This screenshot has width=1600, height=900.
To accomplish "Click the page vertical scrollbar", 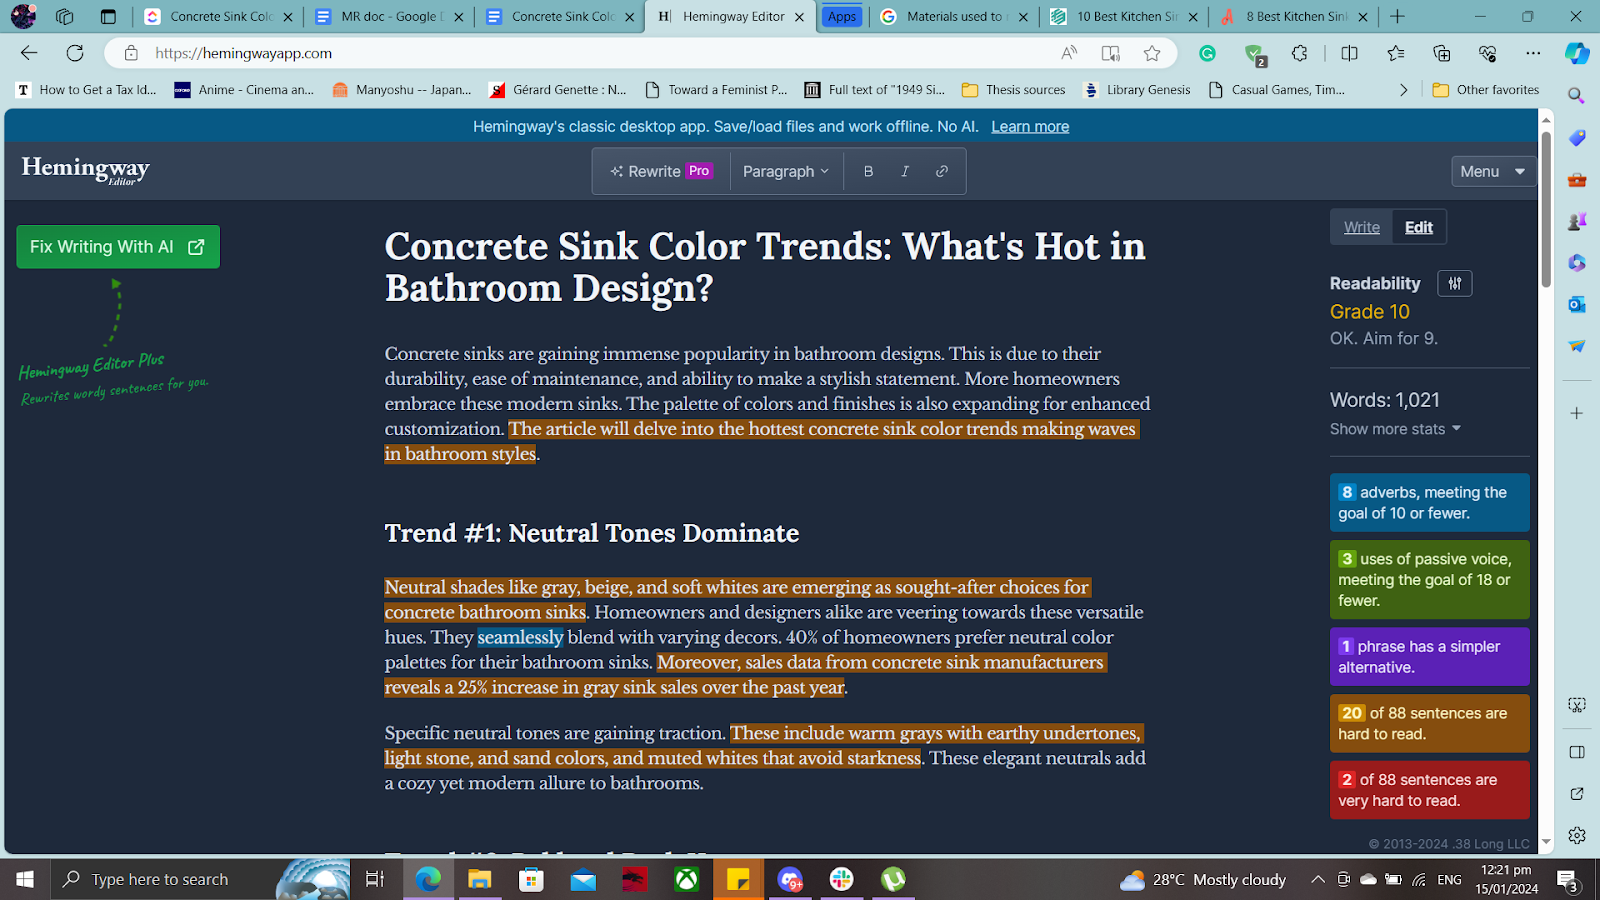I will tap(1546, 209).
